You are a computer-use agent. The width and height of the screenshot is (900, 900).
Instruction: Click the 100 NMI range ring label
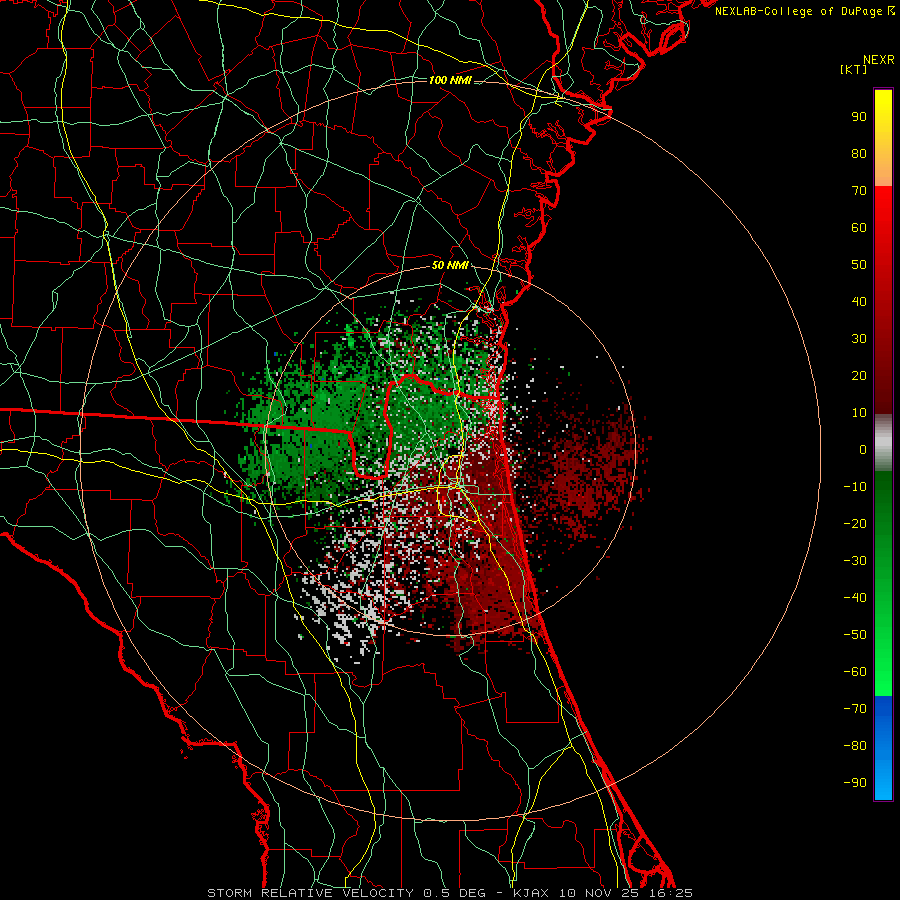[450, 80]
